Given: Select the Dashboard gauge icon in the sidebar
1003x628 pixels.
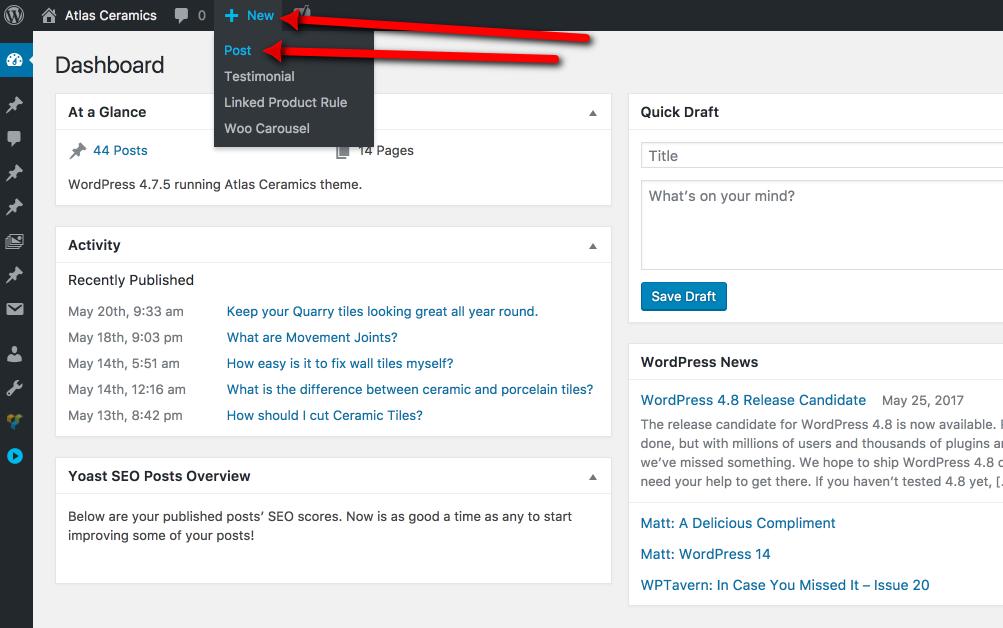Looking at the screenshot, I should pyautogui.click(x=15, y=60).
